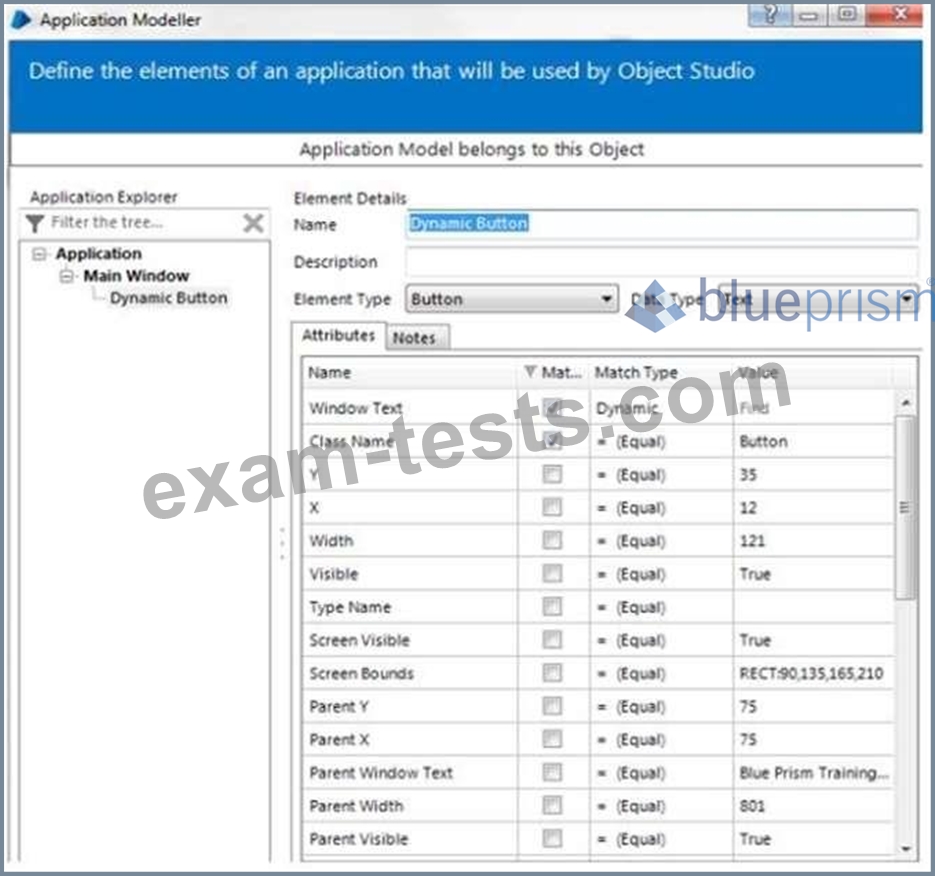The height and width of the screenshot is (876, 935).
Task: Toggle Match checkbox for Class Name
Action: pos(553,441)
